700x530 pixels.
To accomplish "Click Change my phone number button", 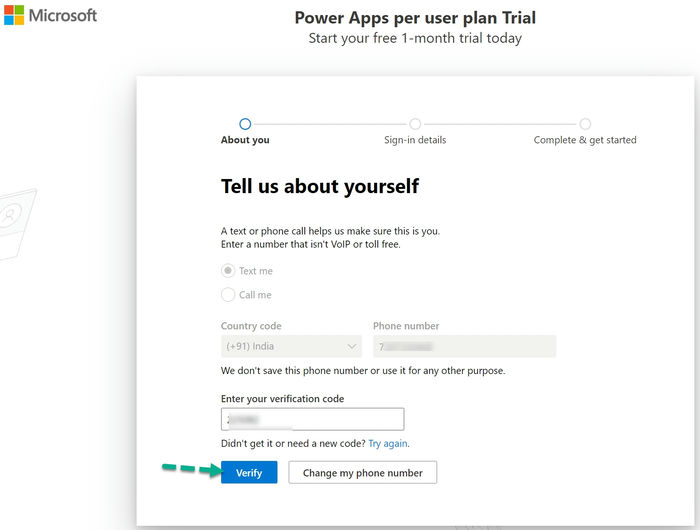I will (x=362, y=472).
